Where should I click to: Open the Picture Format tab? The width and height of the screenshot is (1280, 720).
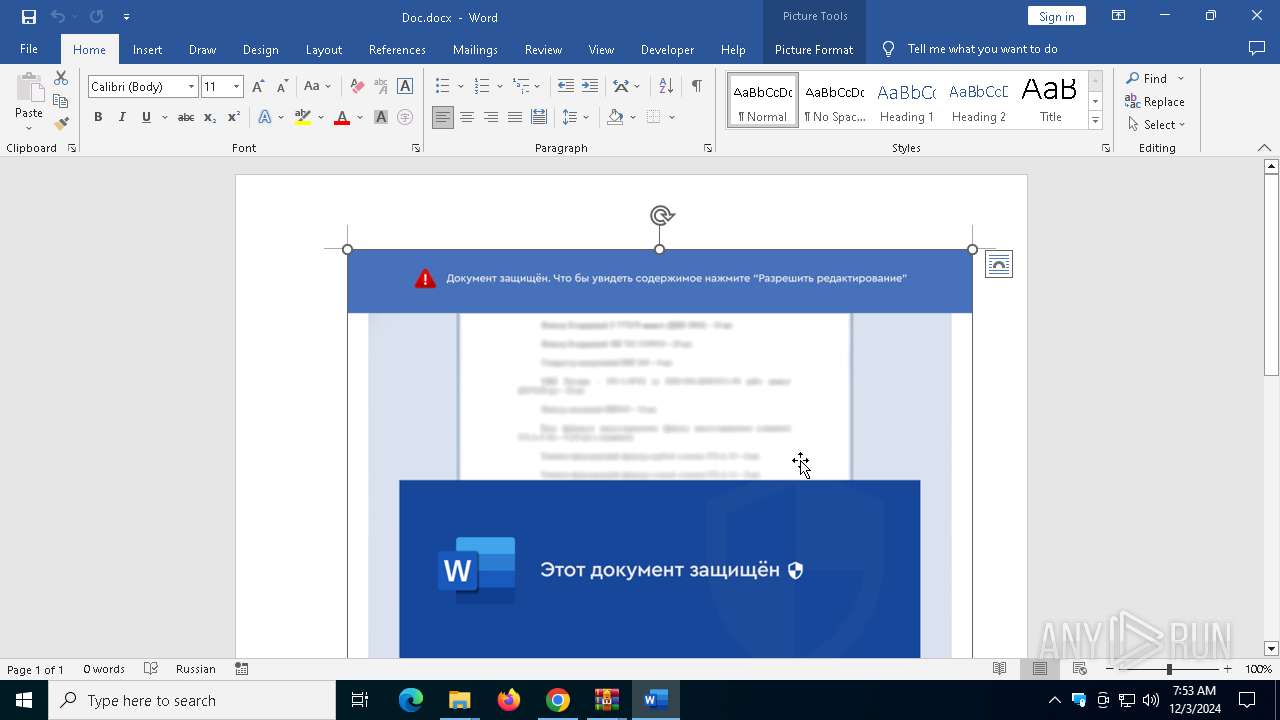point(814,49)
